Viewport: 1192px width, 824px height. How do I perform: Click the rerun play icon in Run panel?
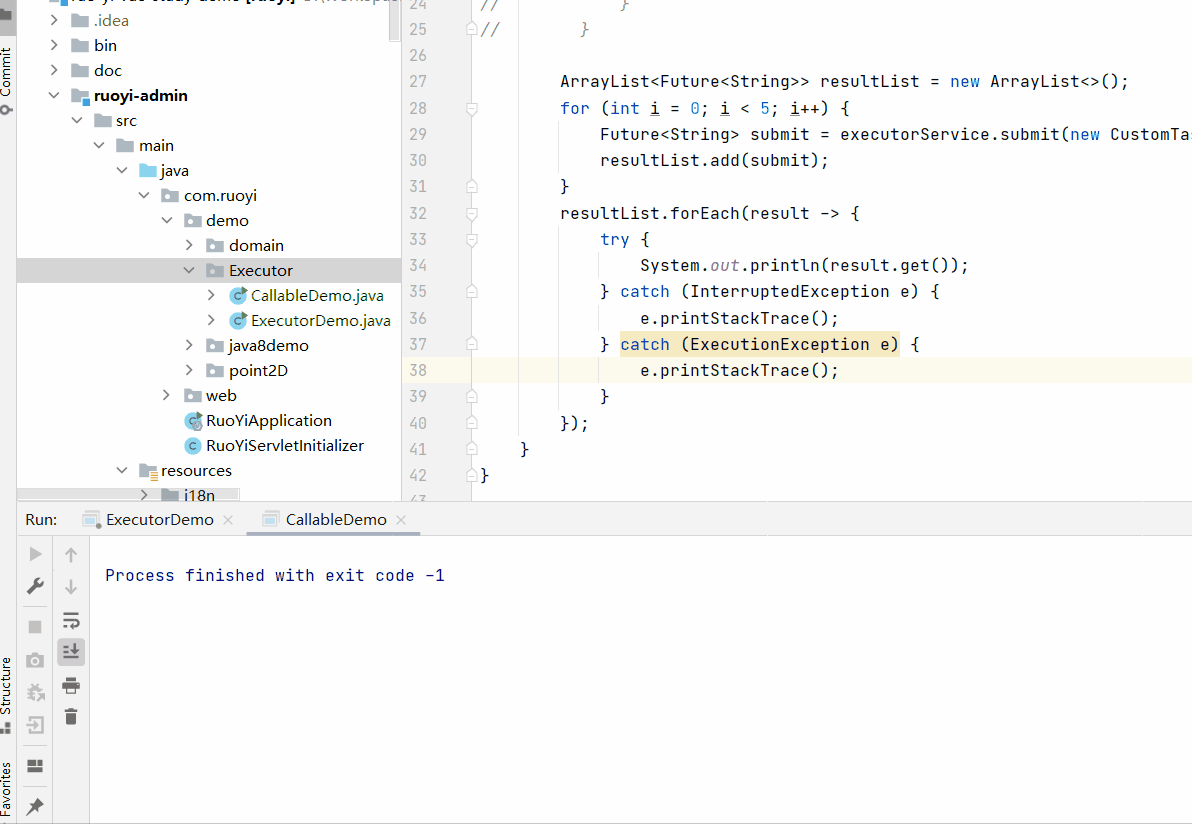35,554
